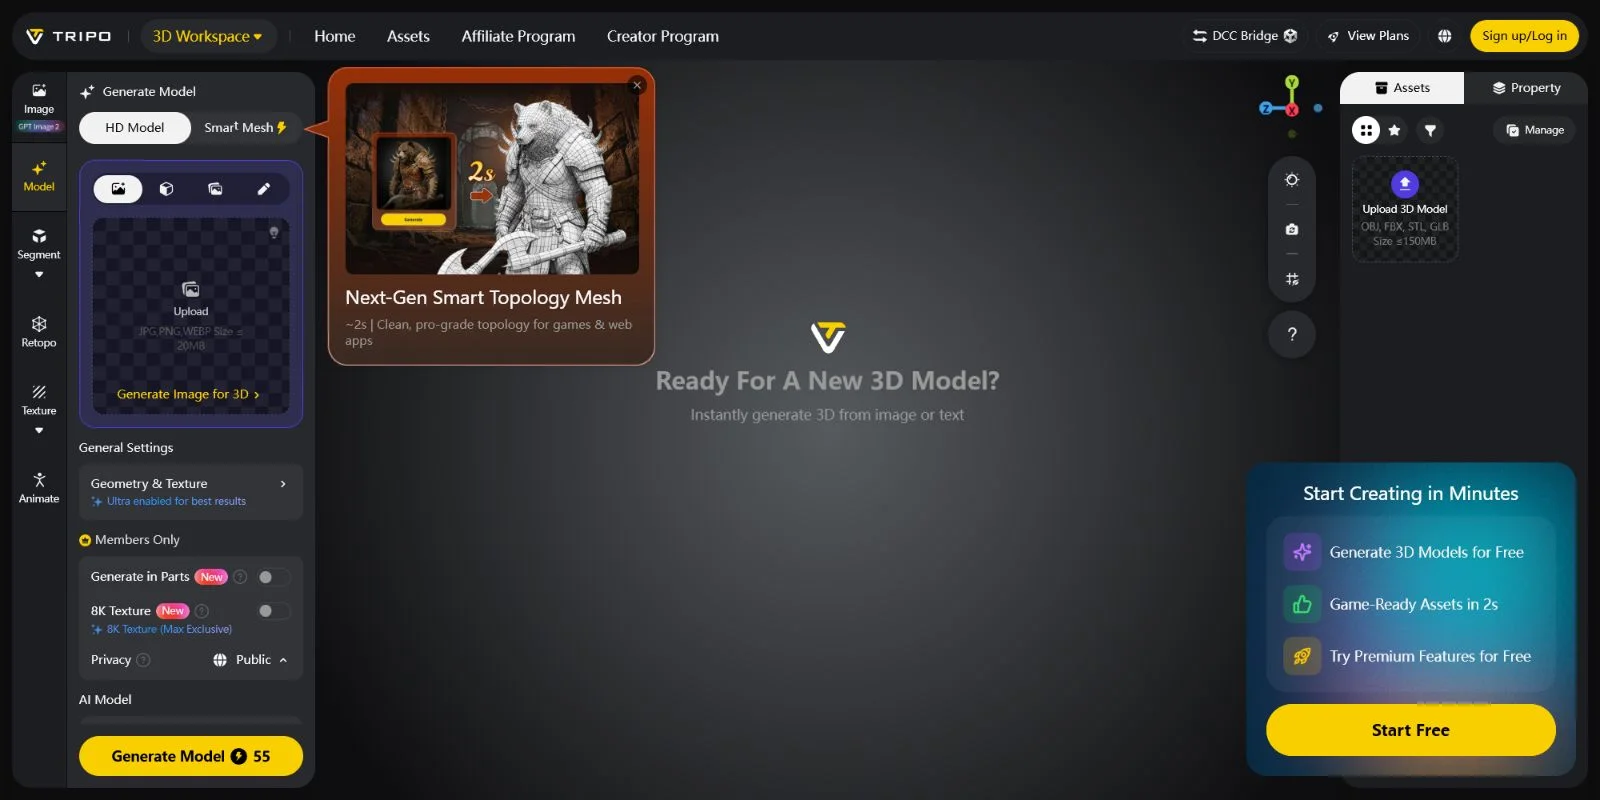
Task: Click Sign up/Log in
Action: click(1524, 36)
